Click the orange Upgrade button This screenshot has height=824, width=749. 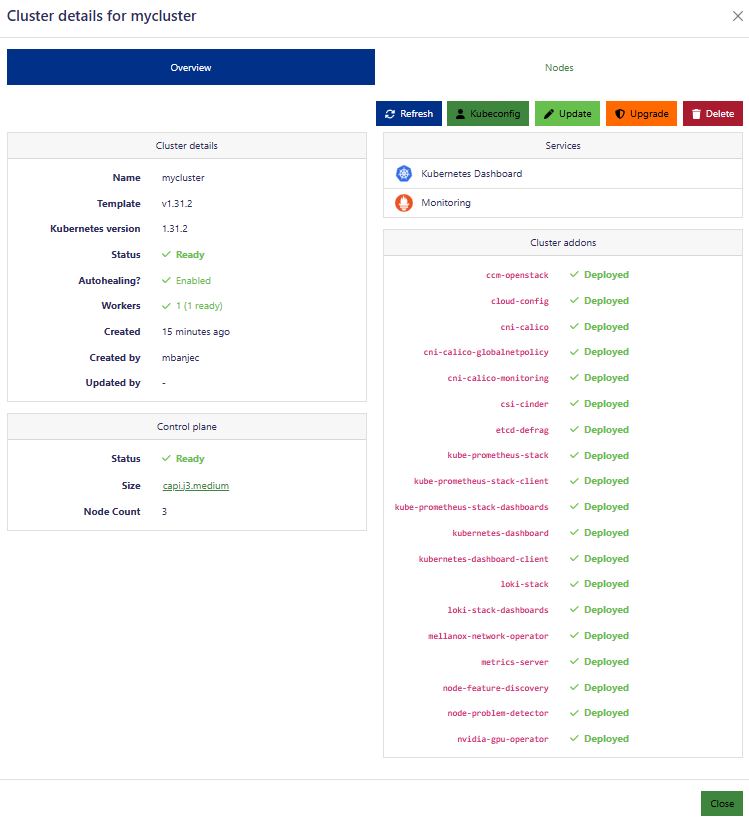(x=641, y=114)
